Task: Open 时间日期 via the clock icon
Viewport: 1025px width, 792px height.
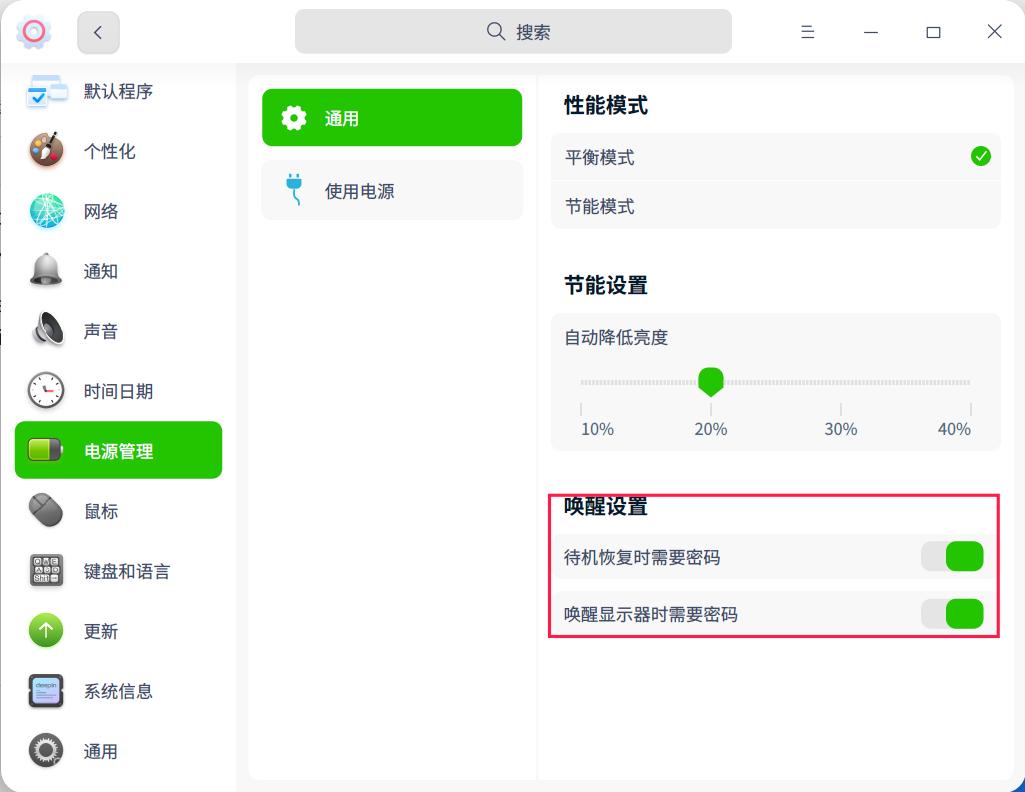Action: click(44, 391)
